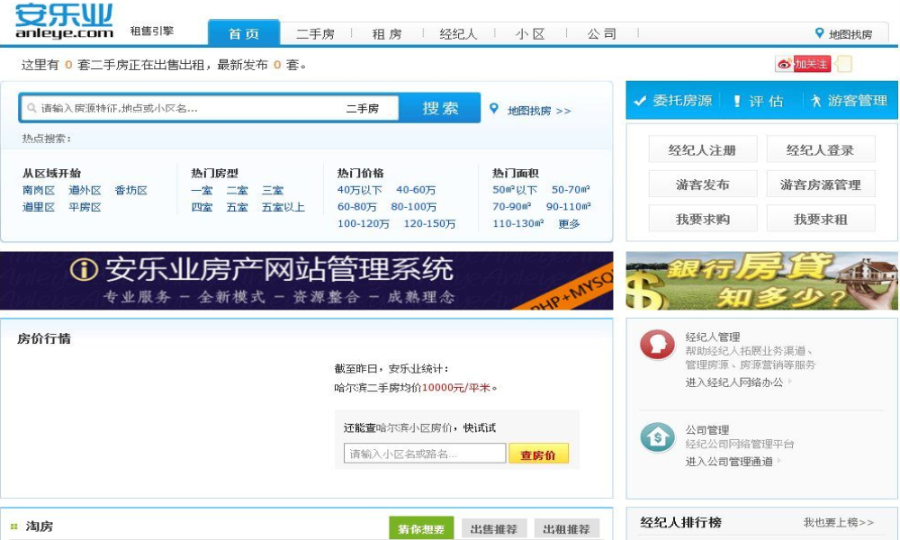Focus the 请输入小区名或路名 input field
The width and height of the screenshot is (900, 540).
[425, 454]
